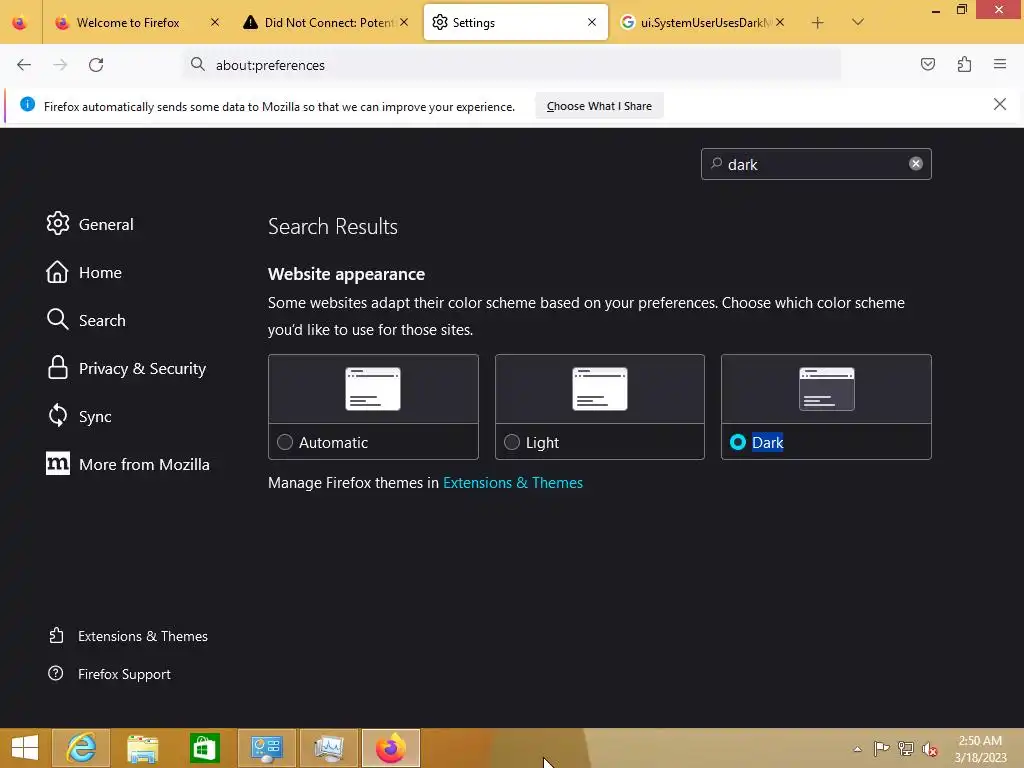Expand the list all tabs chevron
This screenshot has height=768, width=1024.
point(857,22)
